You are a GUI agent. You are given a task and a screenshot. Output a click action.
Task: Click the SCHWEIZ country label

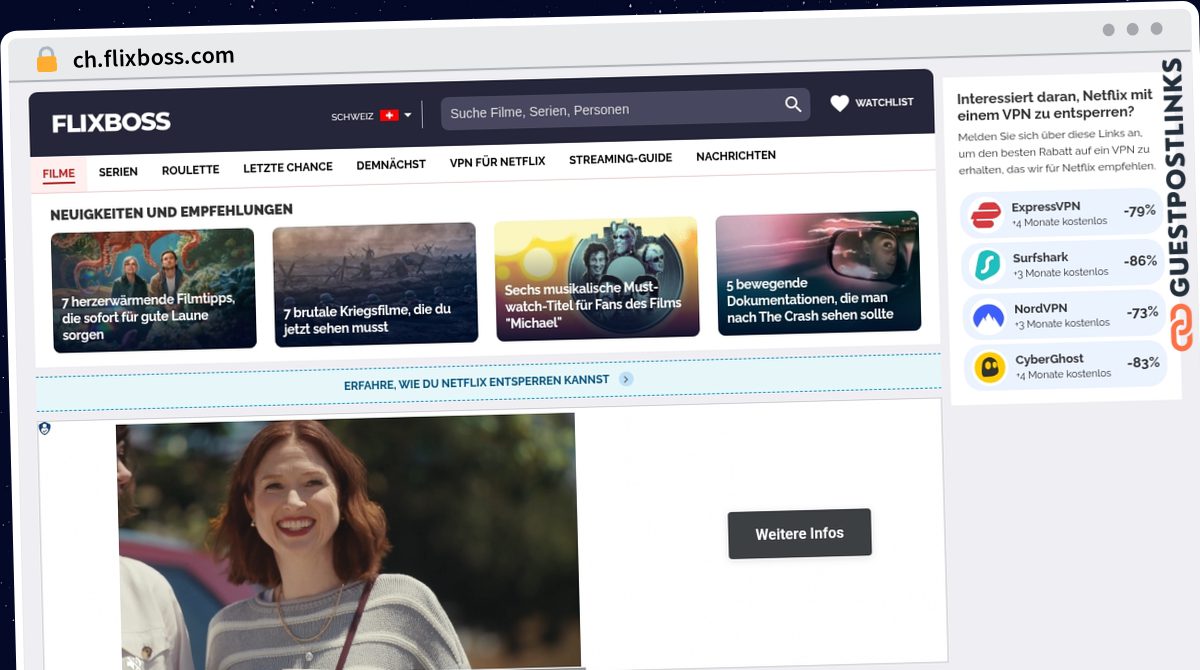click(x=352, y=117)
